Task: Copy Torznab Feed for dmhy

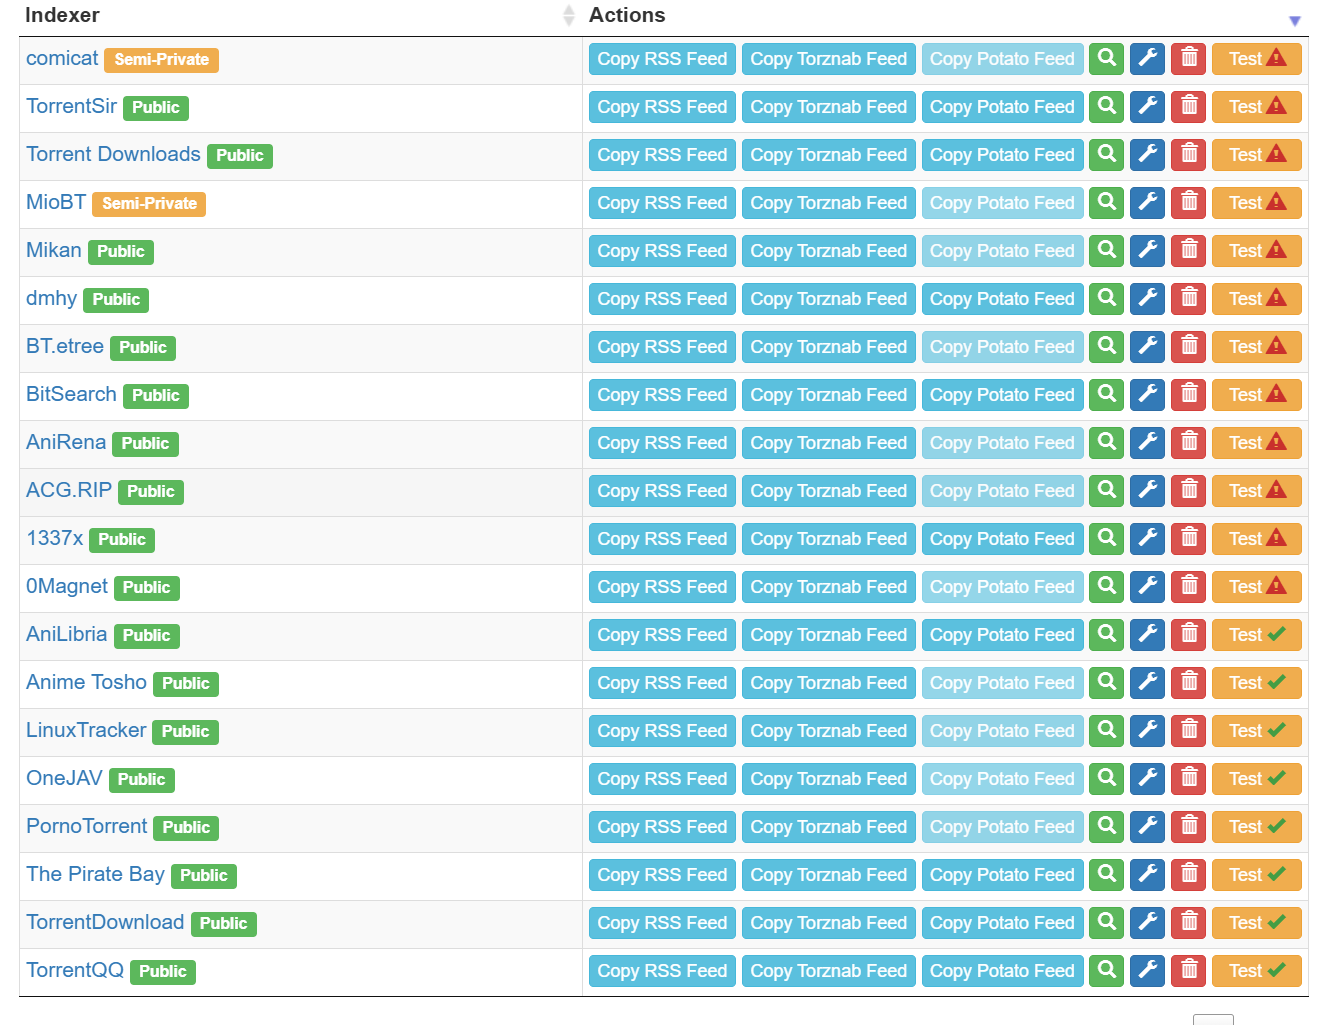Action: (x=828, y=299)
